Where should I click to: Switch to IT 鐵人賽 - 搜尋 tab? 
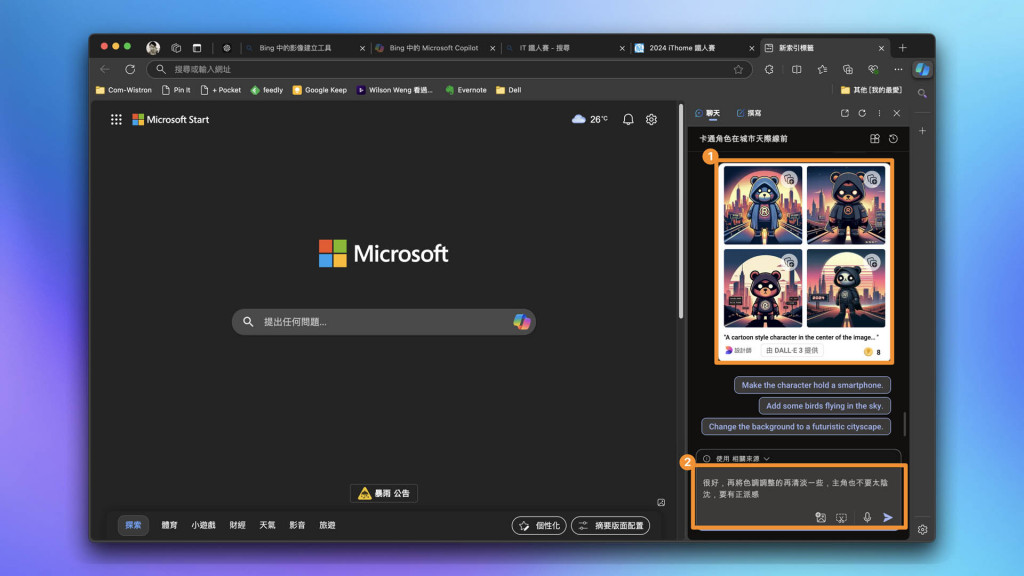(566, 48)
